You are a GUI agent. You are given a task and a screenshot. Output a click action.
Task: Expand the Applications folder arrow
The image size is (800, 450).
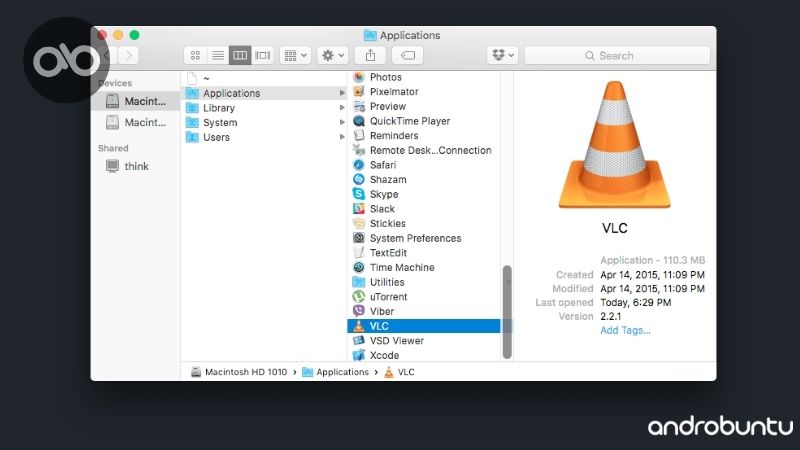[x=342, y=93]
